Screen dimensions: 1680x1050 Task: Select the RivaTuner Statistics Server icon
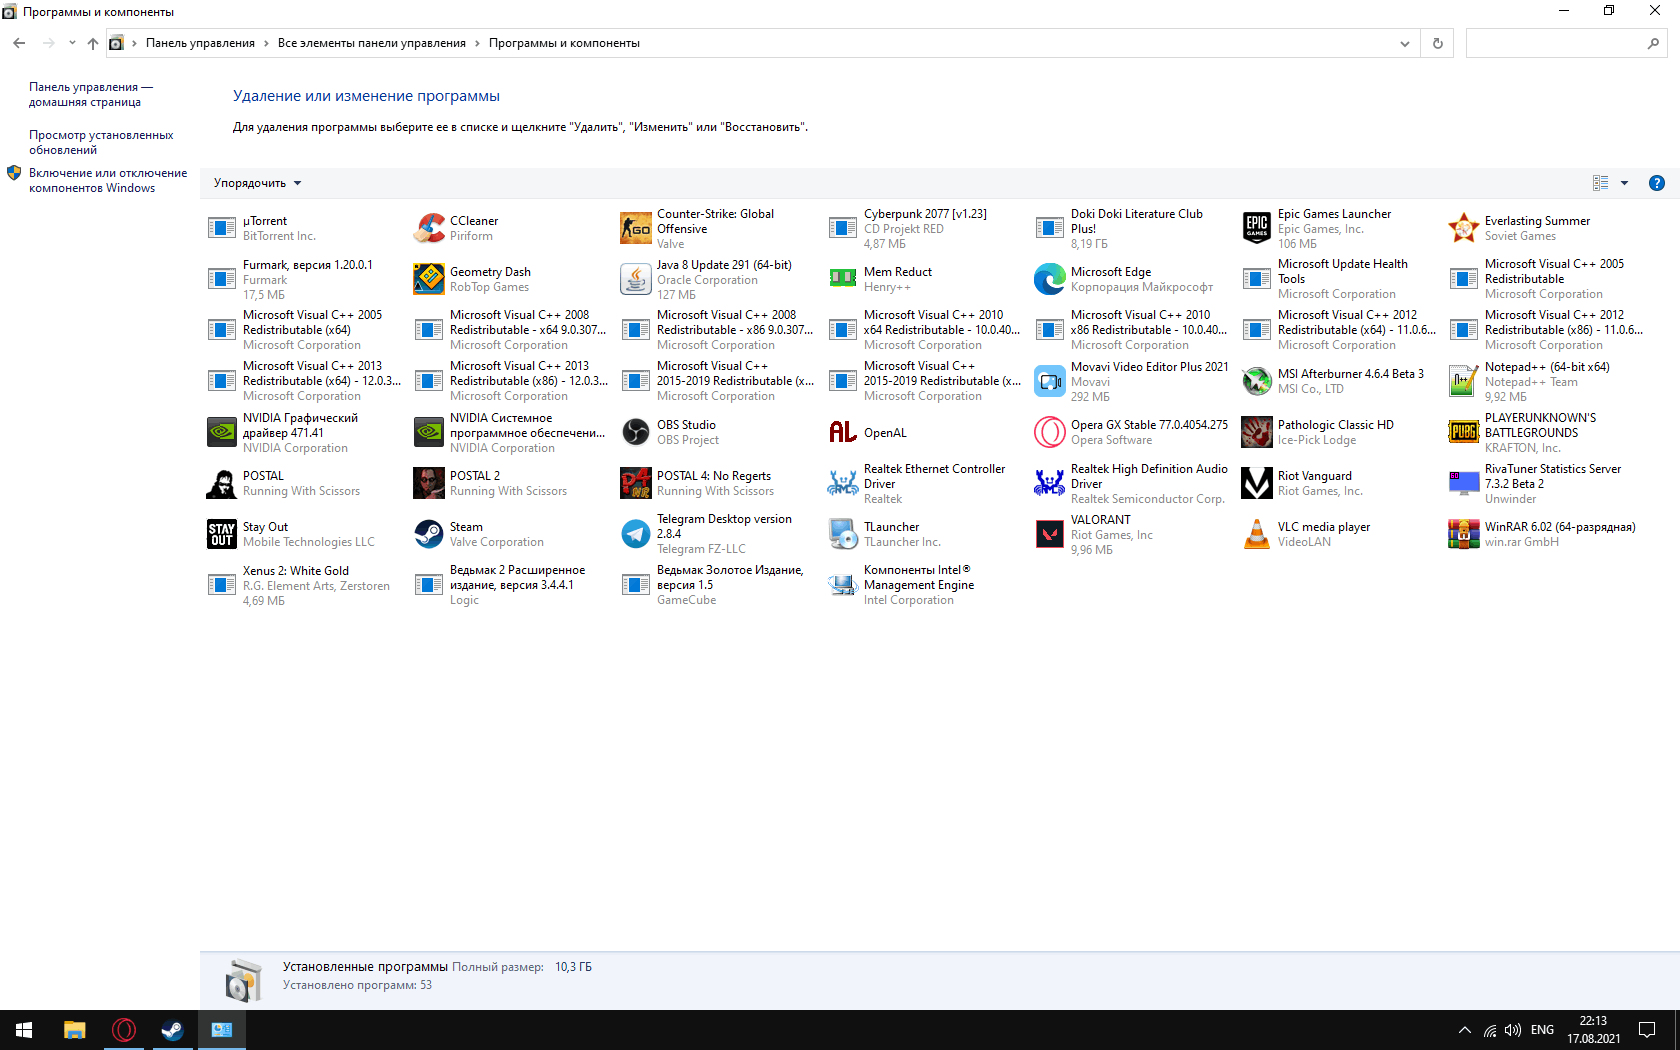1464,483
